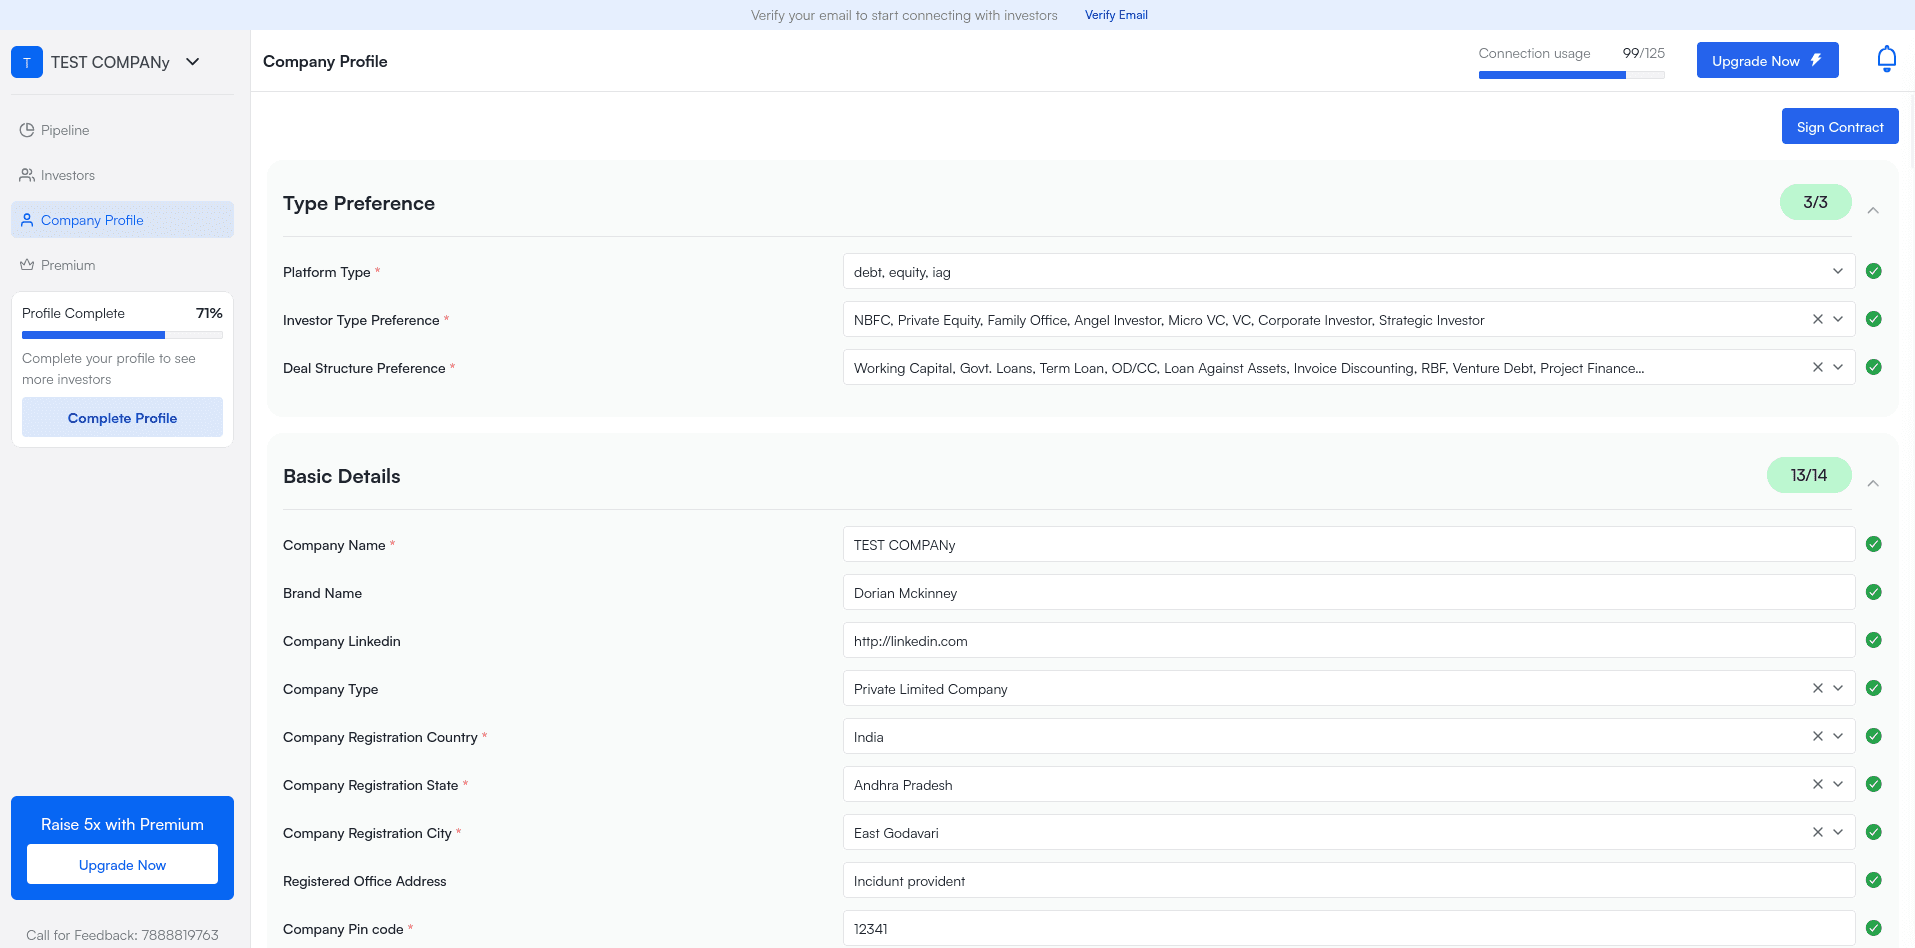Select Company Profile in the sidebar

[x=122, y=220]
